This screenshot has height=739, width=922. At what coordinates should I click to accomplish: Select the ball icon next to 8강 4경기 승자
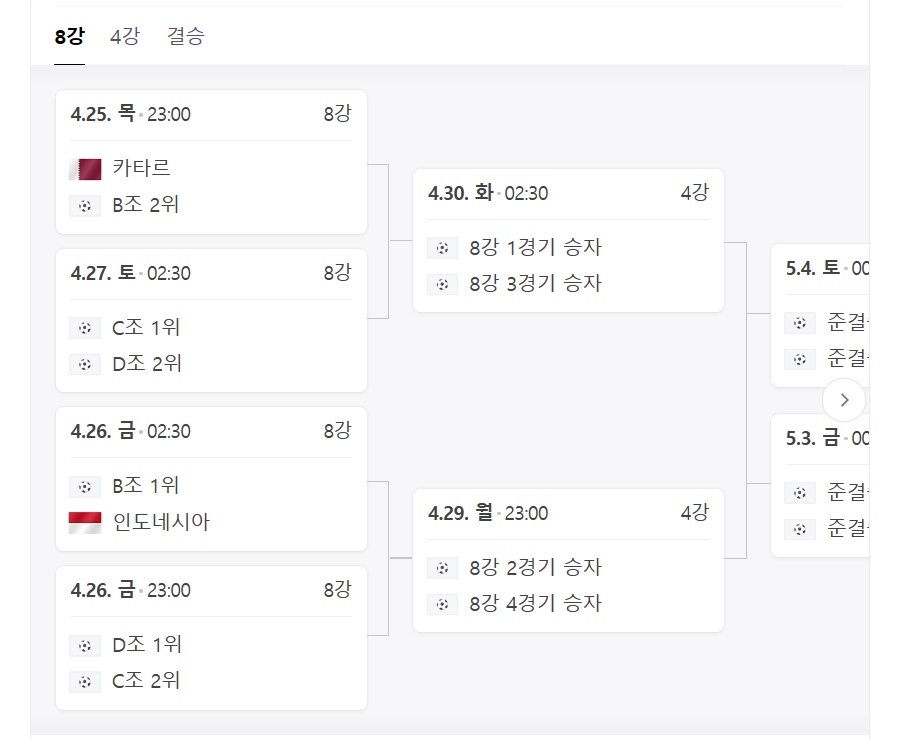(x=442, y=603)
